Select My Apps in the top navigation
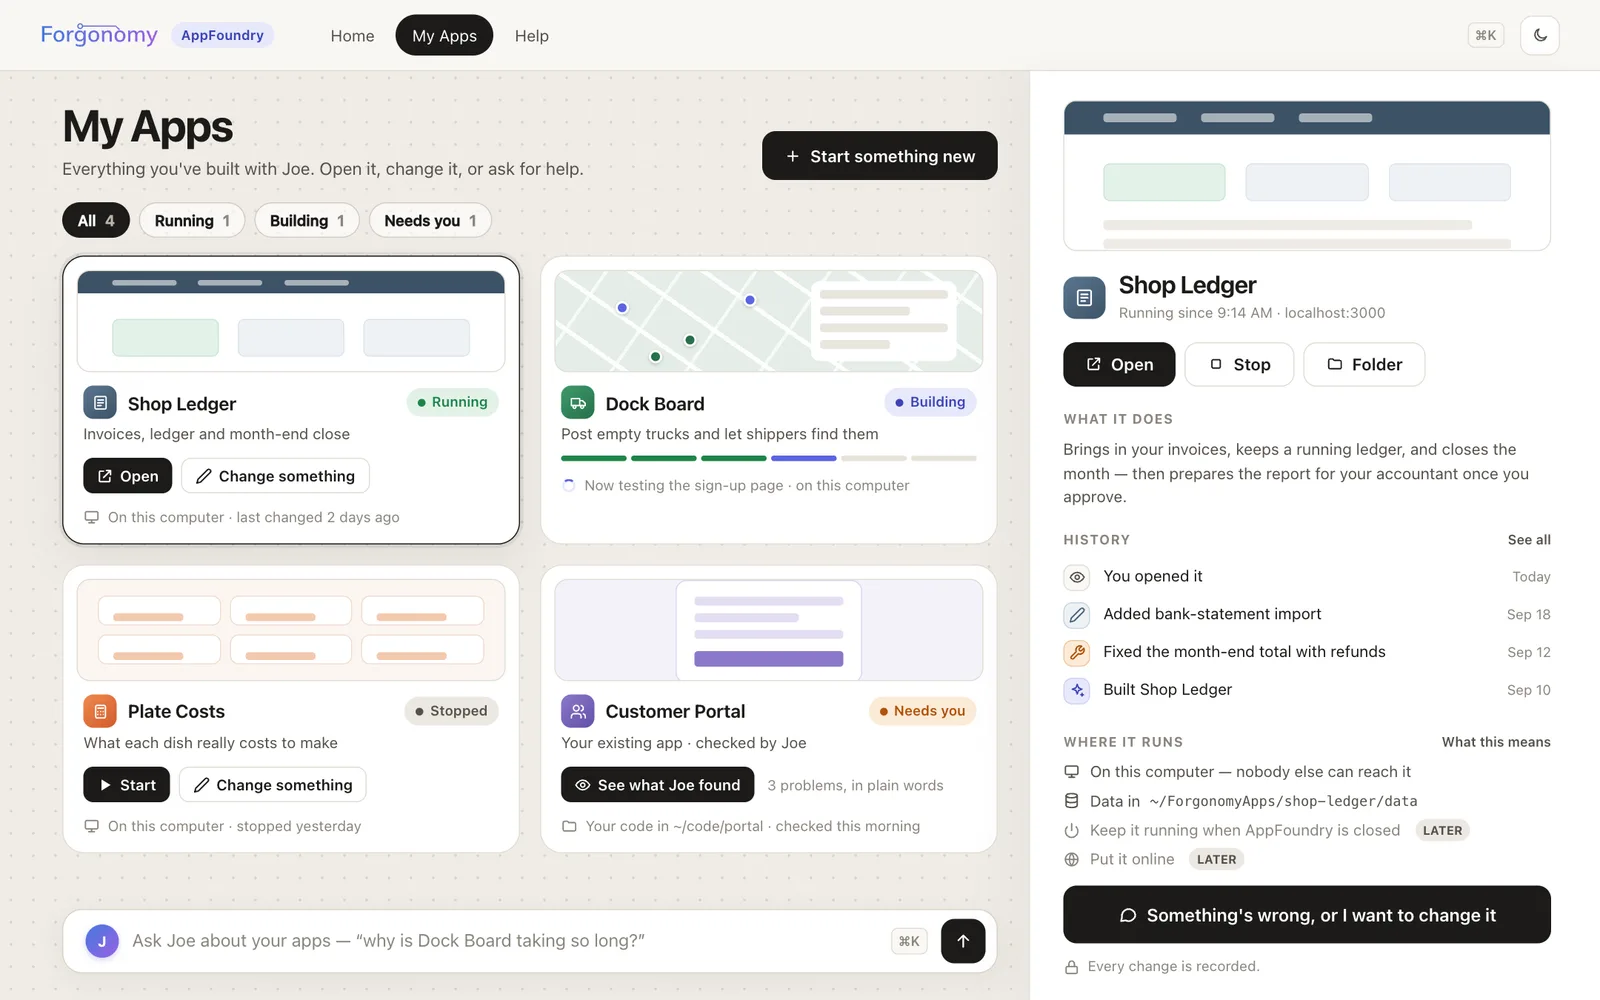The image size is (1600, 1000). 444,35
